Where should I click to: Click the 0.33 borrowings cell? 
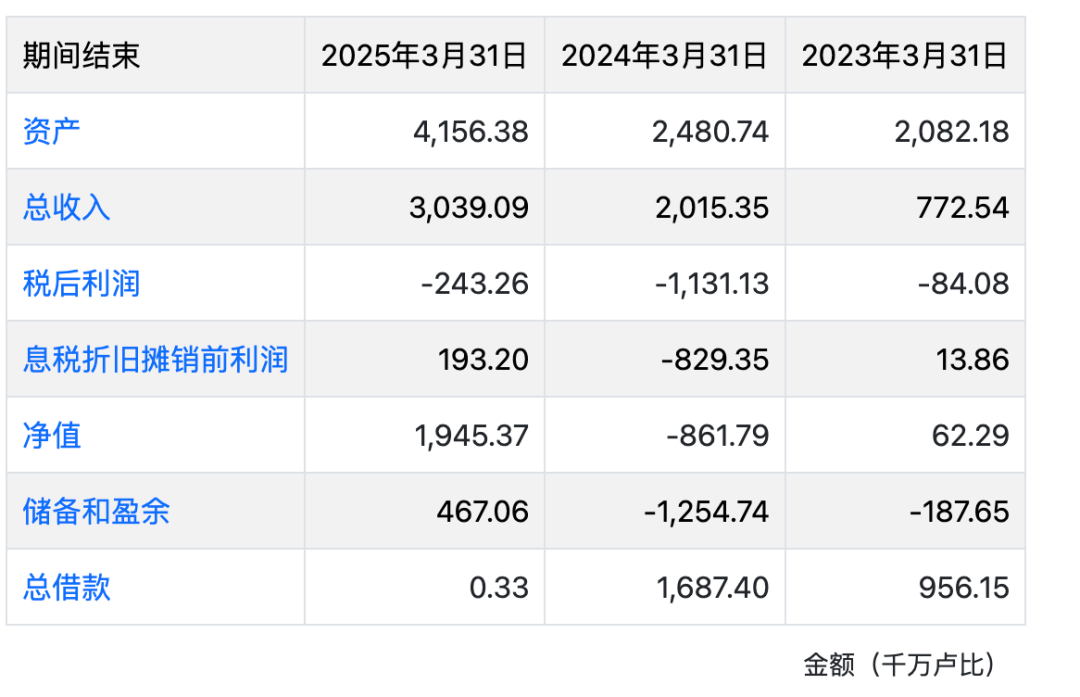[499, 587]
